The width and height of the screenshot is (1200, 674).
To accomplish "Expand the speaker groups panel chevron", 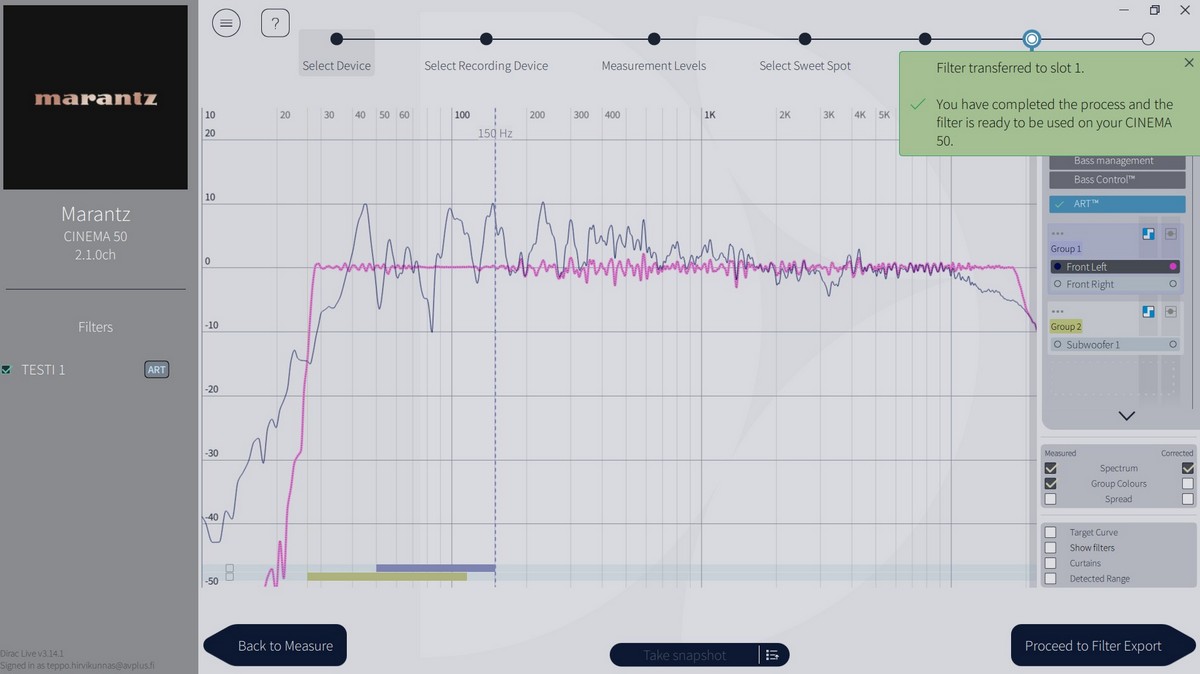I will [x=1127, y=415].
